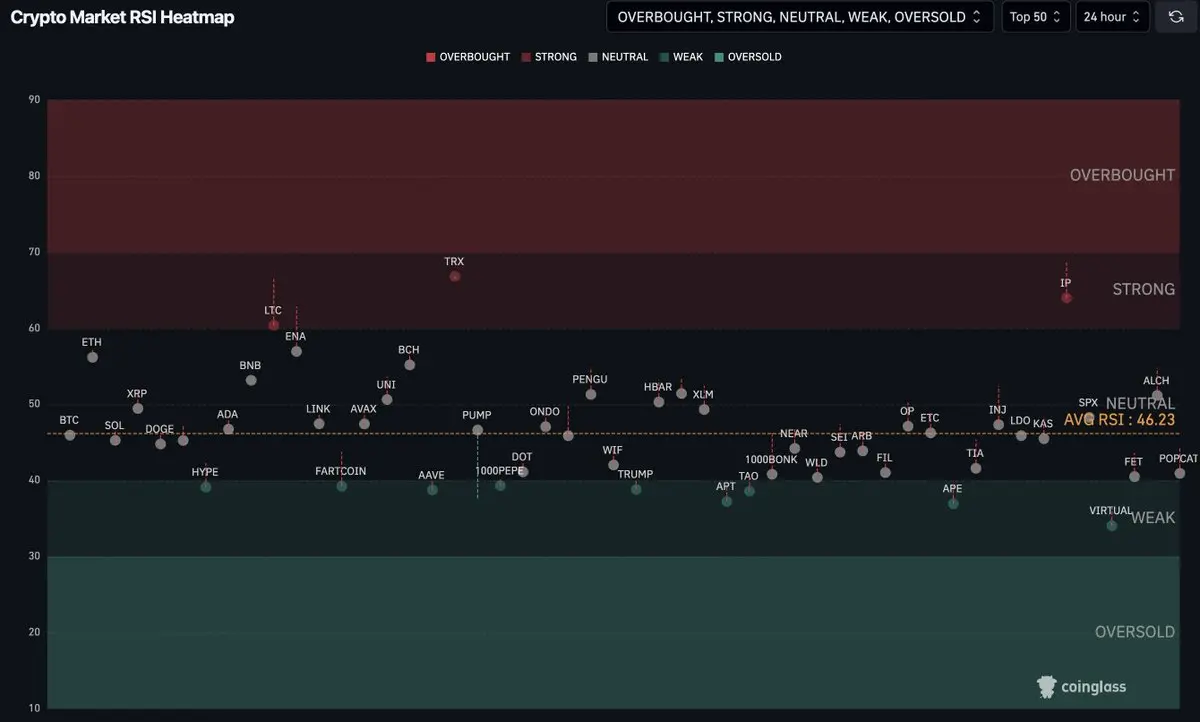Select the FET data point
1200x722 pixels.
1134,476
